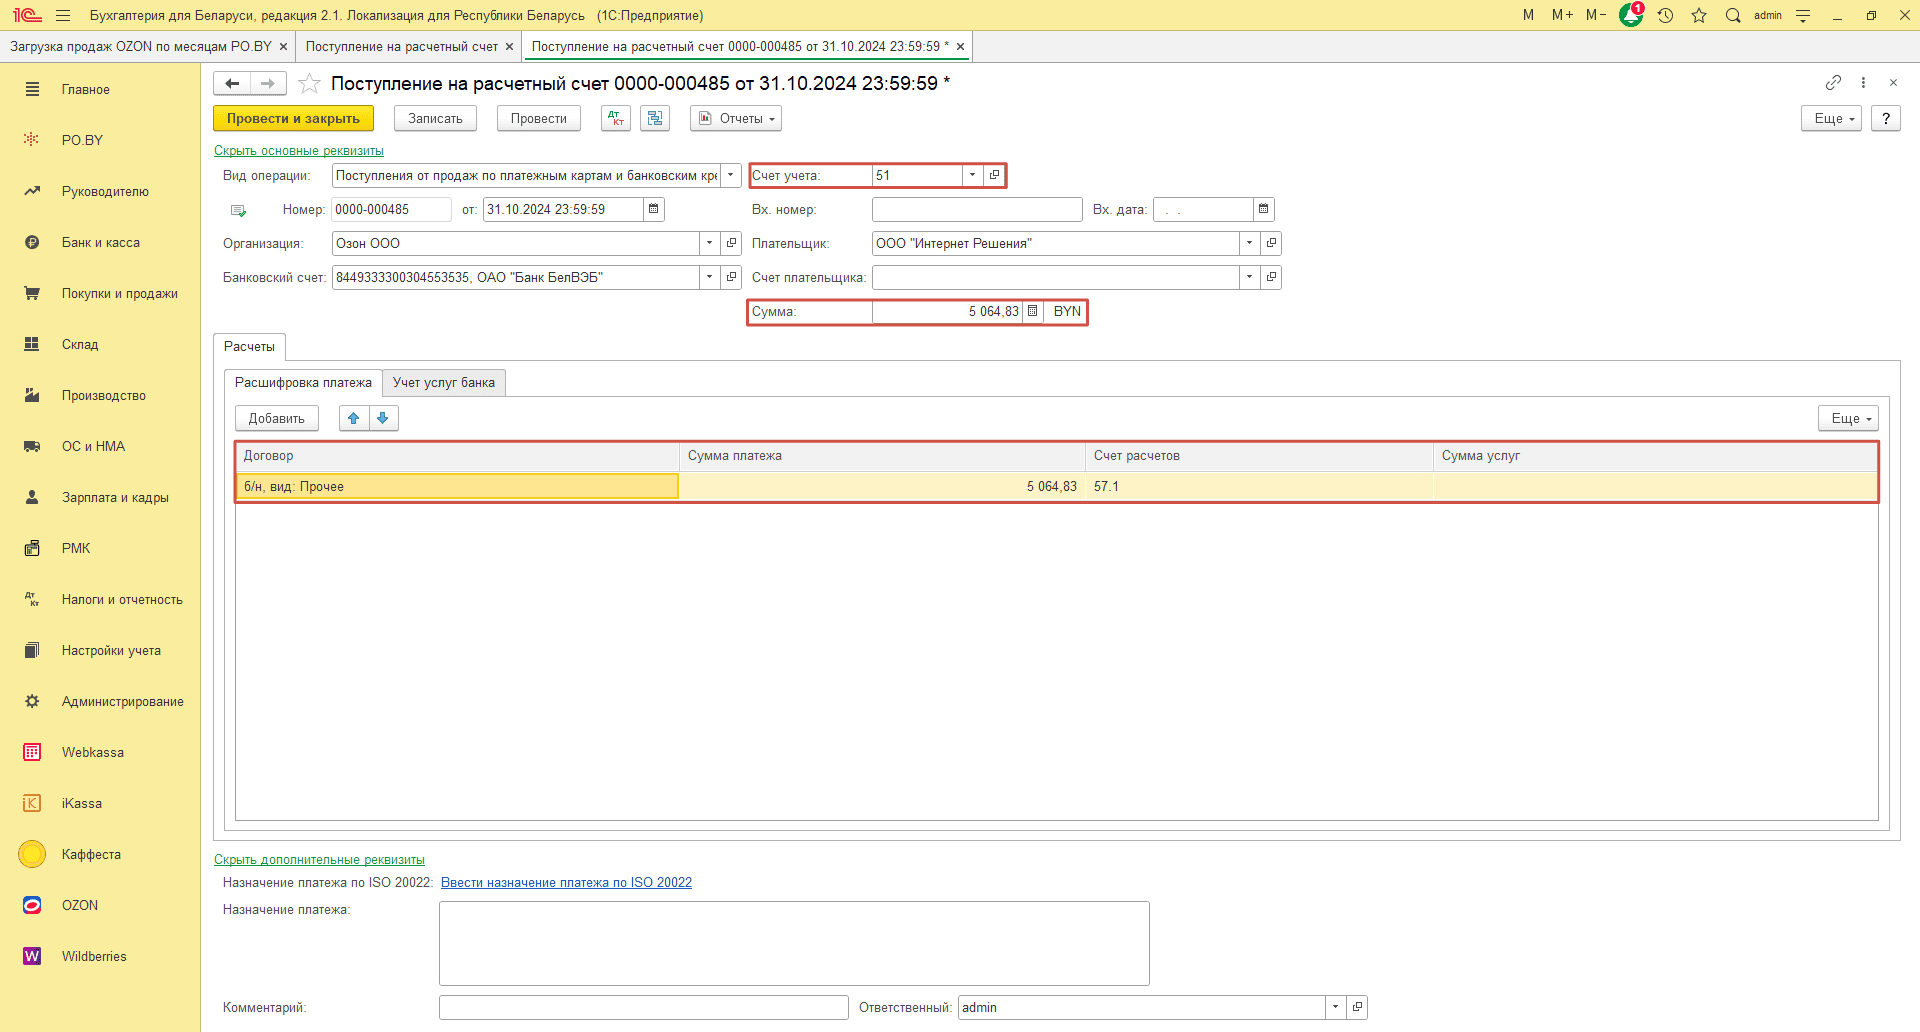Click Добавить row button
Image resolution: width=1920 pixels, height=1032 pixels.
pos(277,418)
